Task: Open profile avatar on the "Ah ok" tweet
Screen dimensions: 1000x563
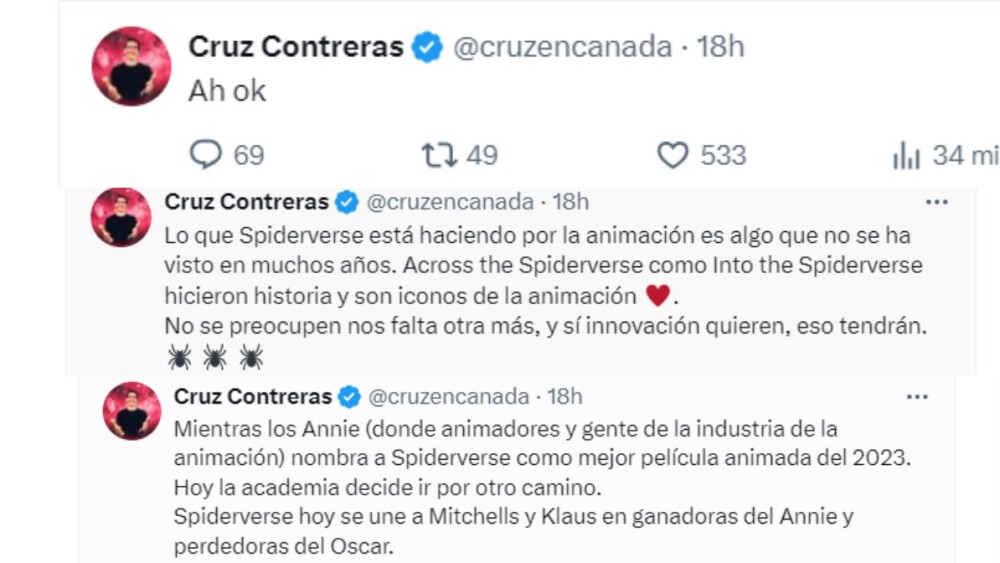Action: coord(131,66)
